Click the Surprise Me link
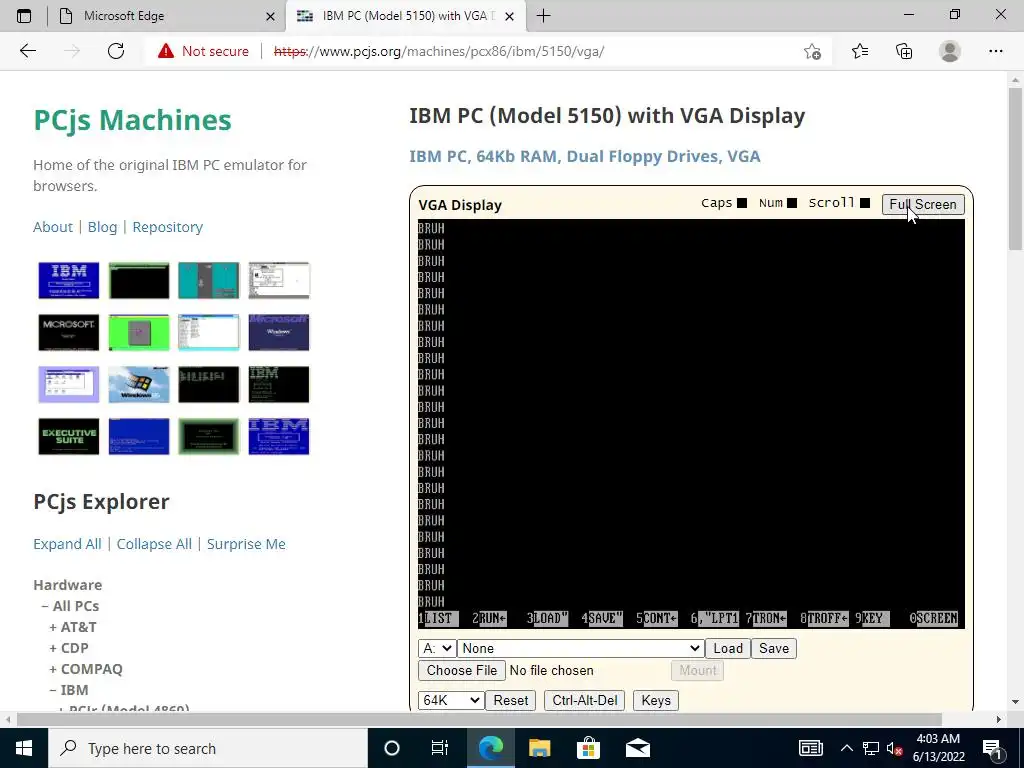Screen dimensions: 1024x768 [x=246, y=544]
